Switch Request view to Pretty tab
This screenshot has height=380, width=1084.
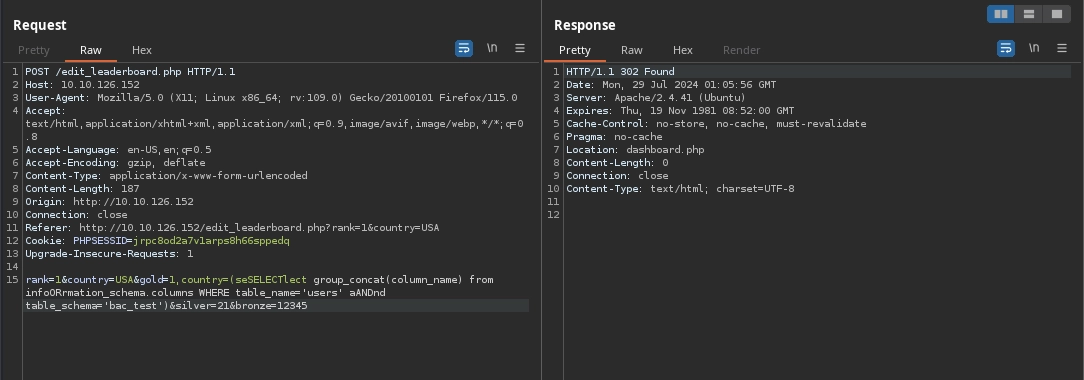pos(34,50)
